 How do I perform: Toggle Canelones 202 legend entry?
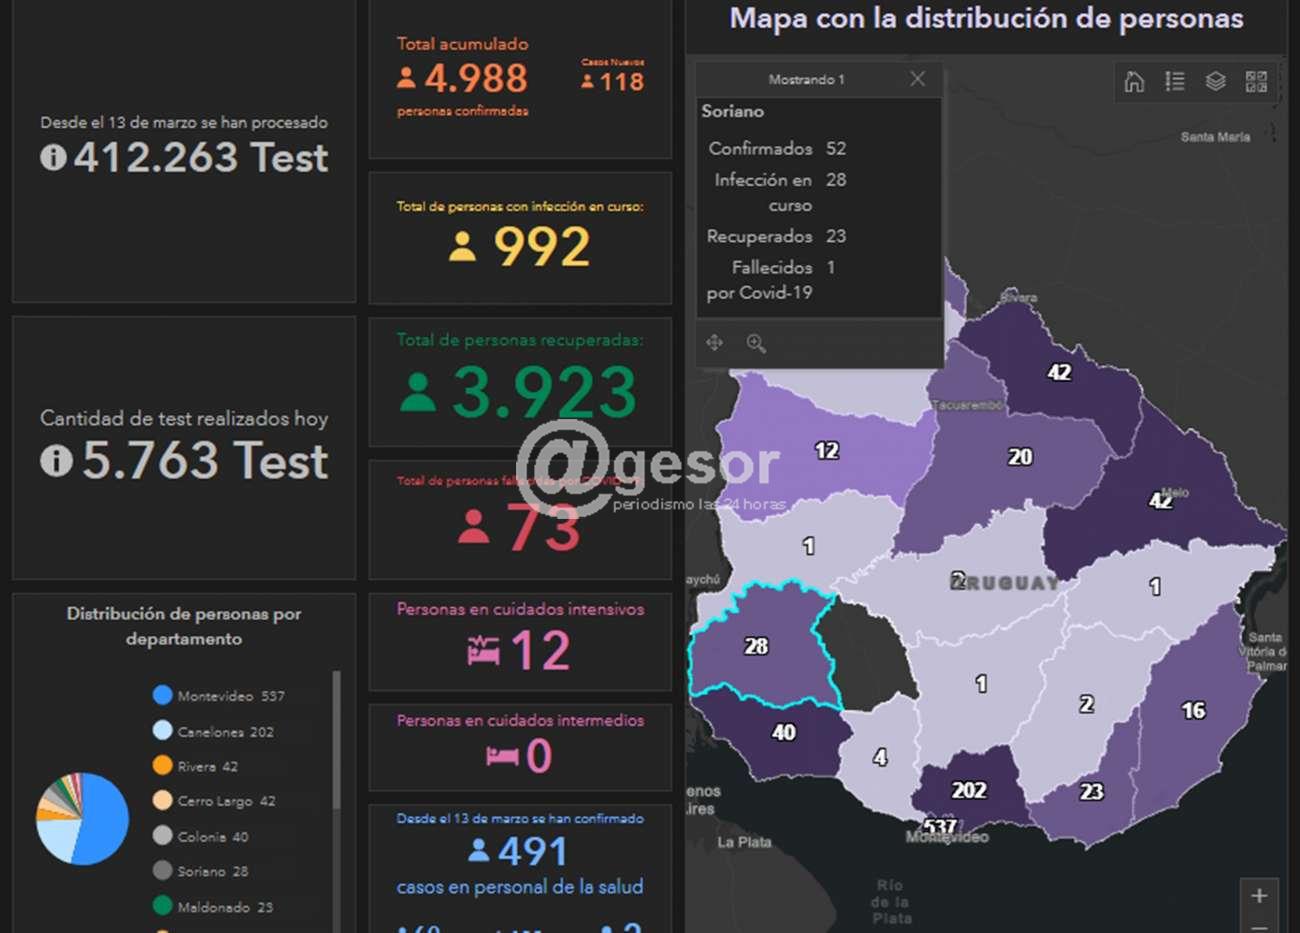(x=214, y=731)
